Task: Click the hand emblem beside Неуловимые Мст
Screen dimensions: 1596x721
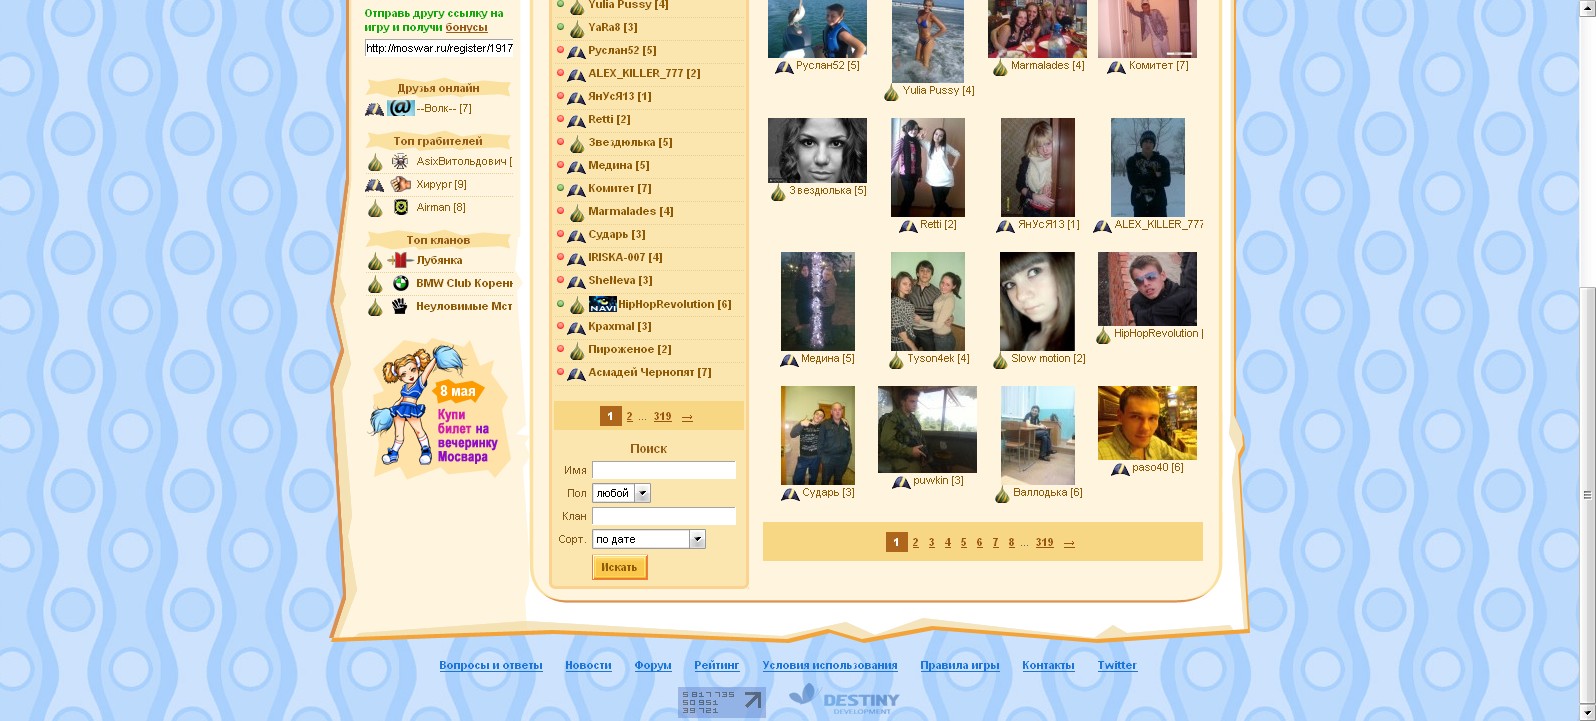Action: (400, 306)
